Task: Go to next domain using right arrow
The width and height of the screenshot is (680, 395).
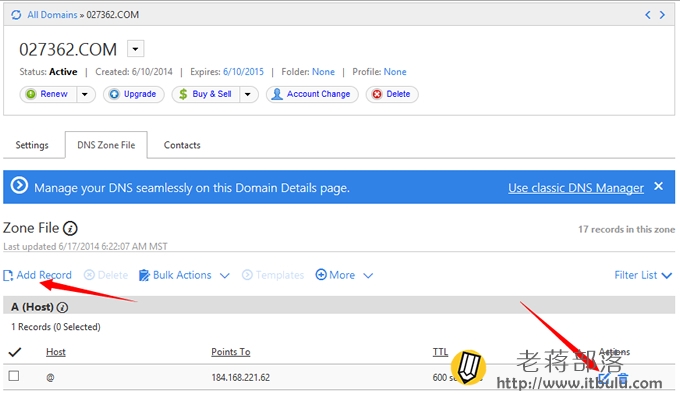Action: (662, 15)
